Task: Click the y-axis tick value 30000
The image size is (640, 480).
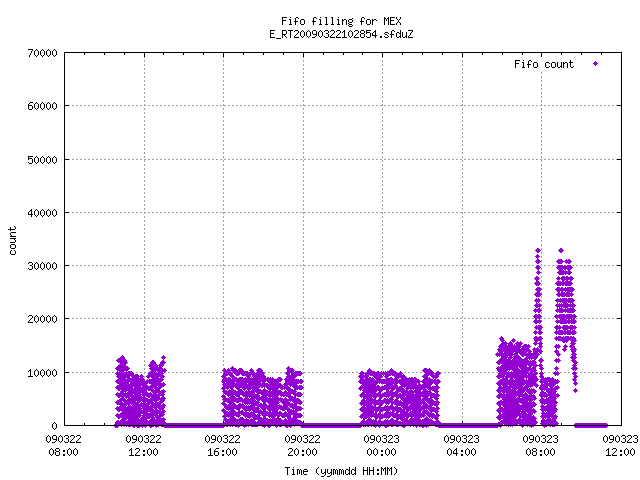Action: 42,266
